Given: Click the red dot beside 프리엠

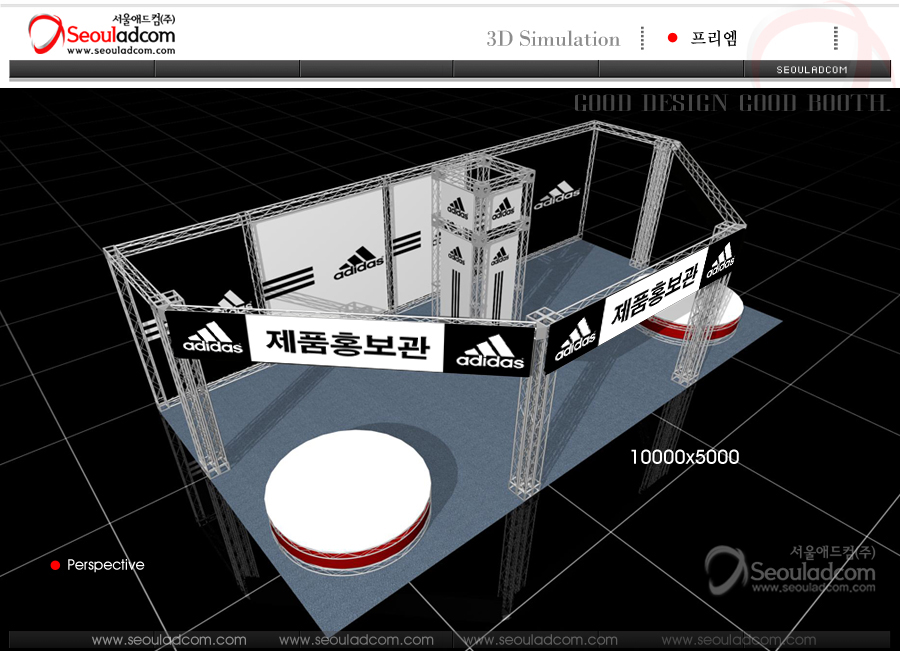Looking at the screenshot, I should pos(672,38).
